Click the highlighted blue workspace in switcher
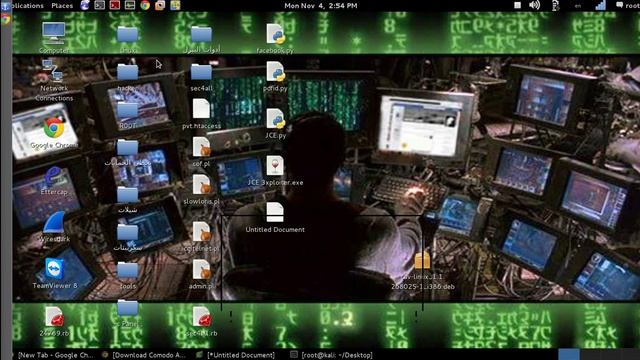Image resolution: width=640 pixels, height=360 pixels. pyautogui.click(x=569, y=354)
